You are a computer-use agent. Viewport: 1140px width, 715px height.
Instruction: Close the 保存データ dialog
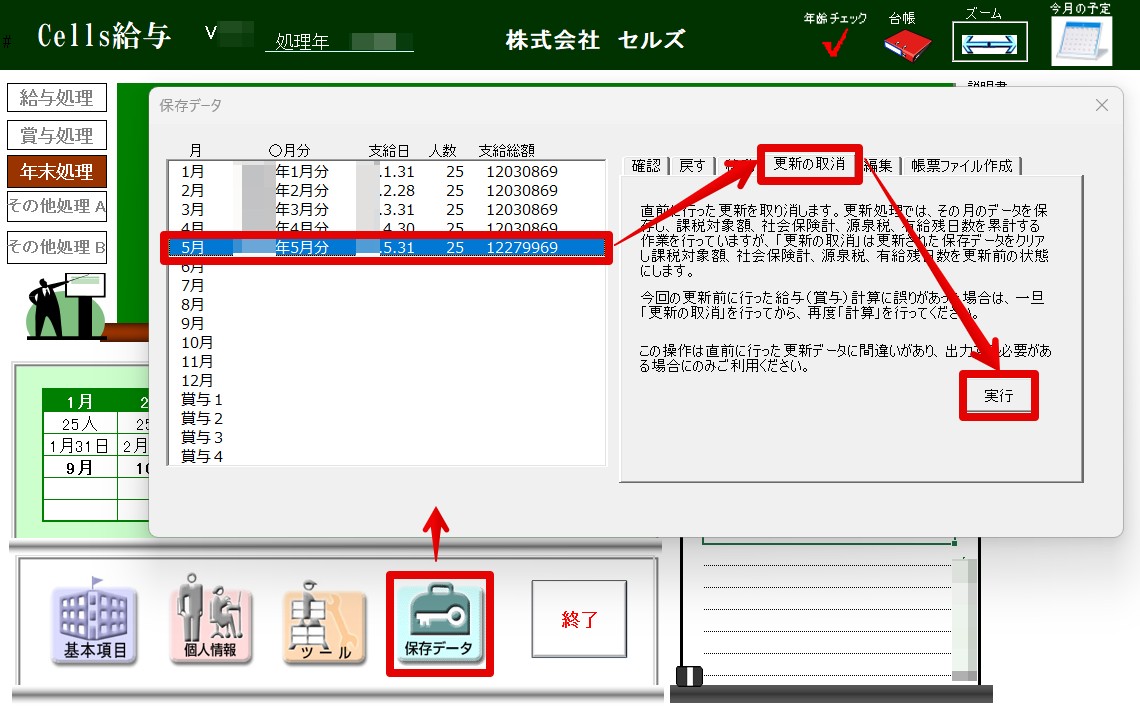click(x=1101, y=105)
